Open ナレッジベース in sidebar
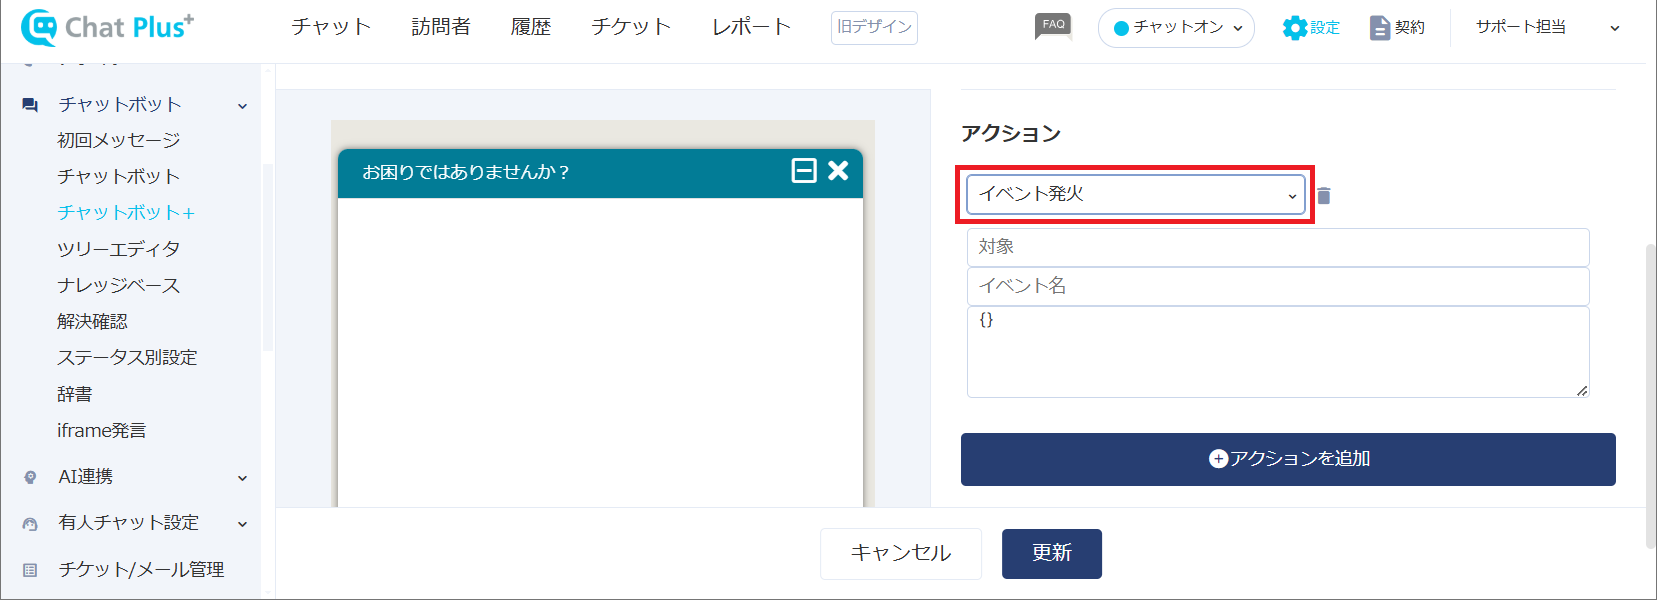Image resolution: width=1657 pixels, height=600 pixels. pos(119,286)
